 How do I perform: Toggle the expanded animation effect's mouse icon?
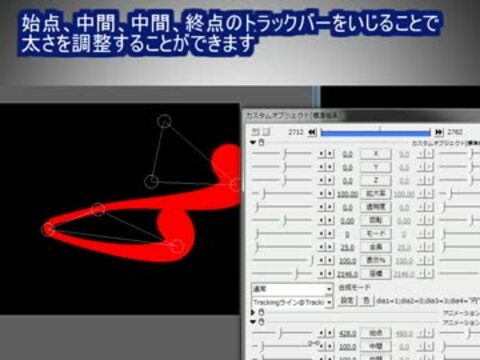262,322
